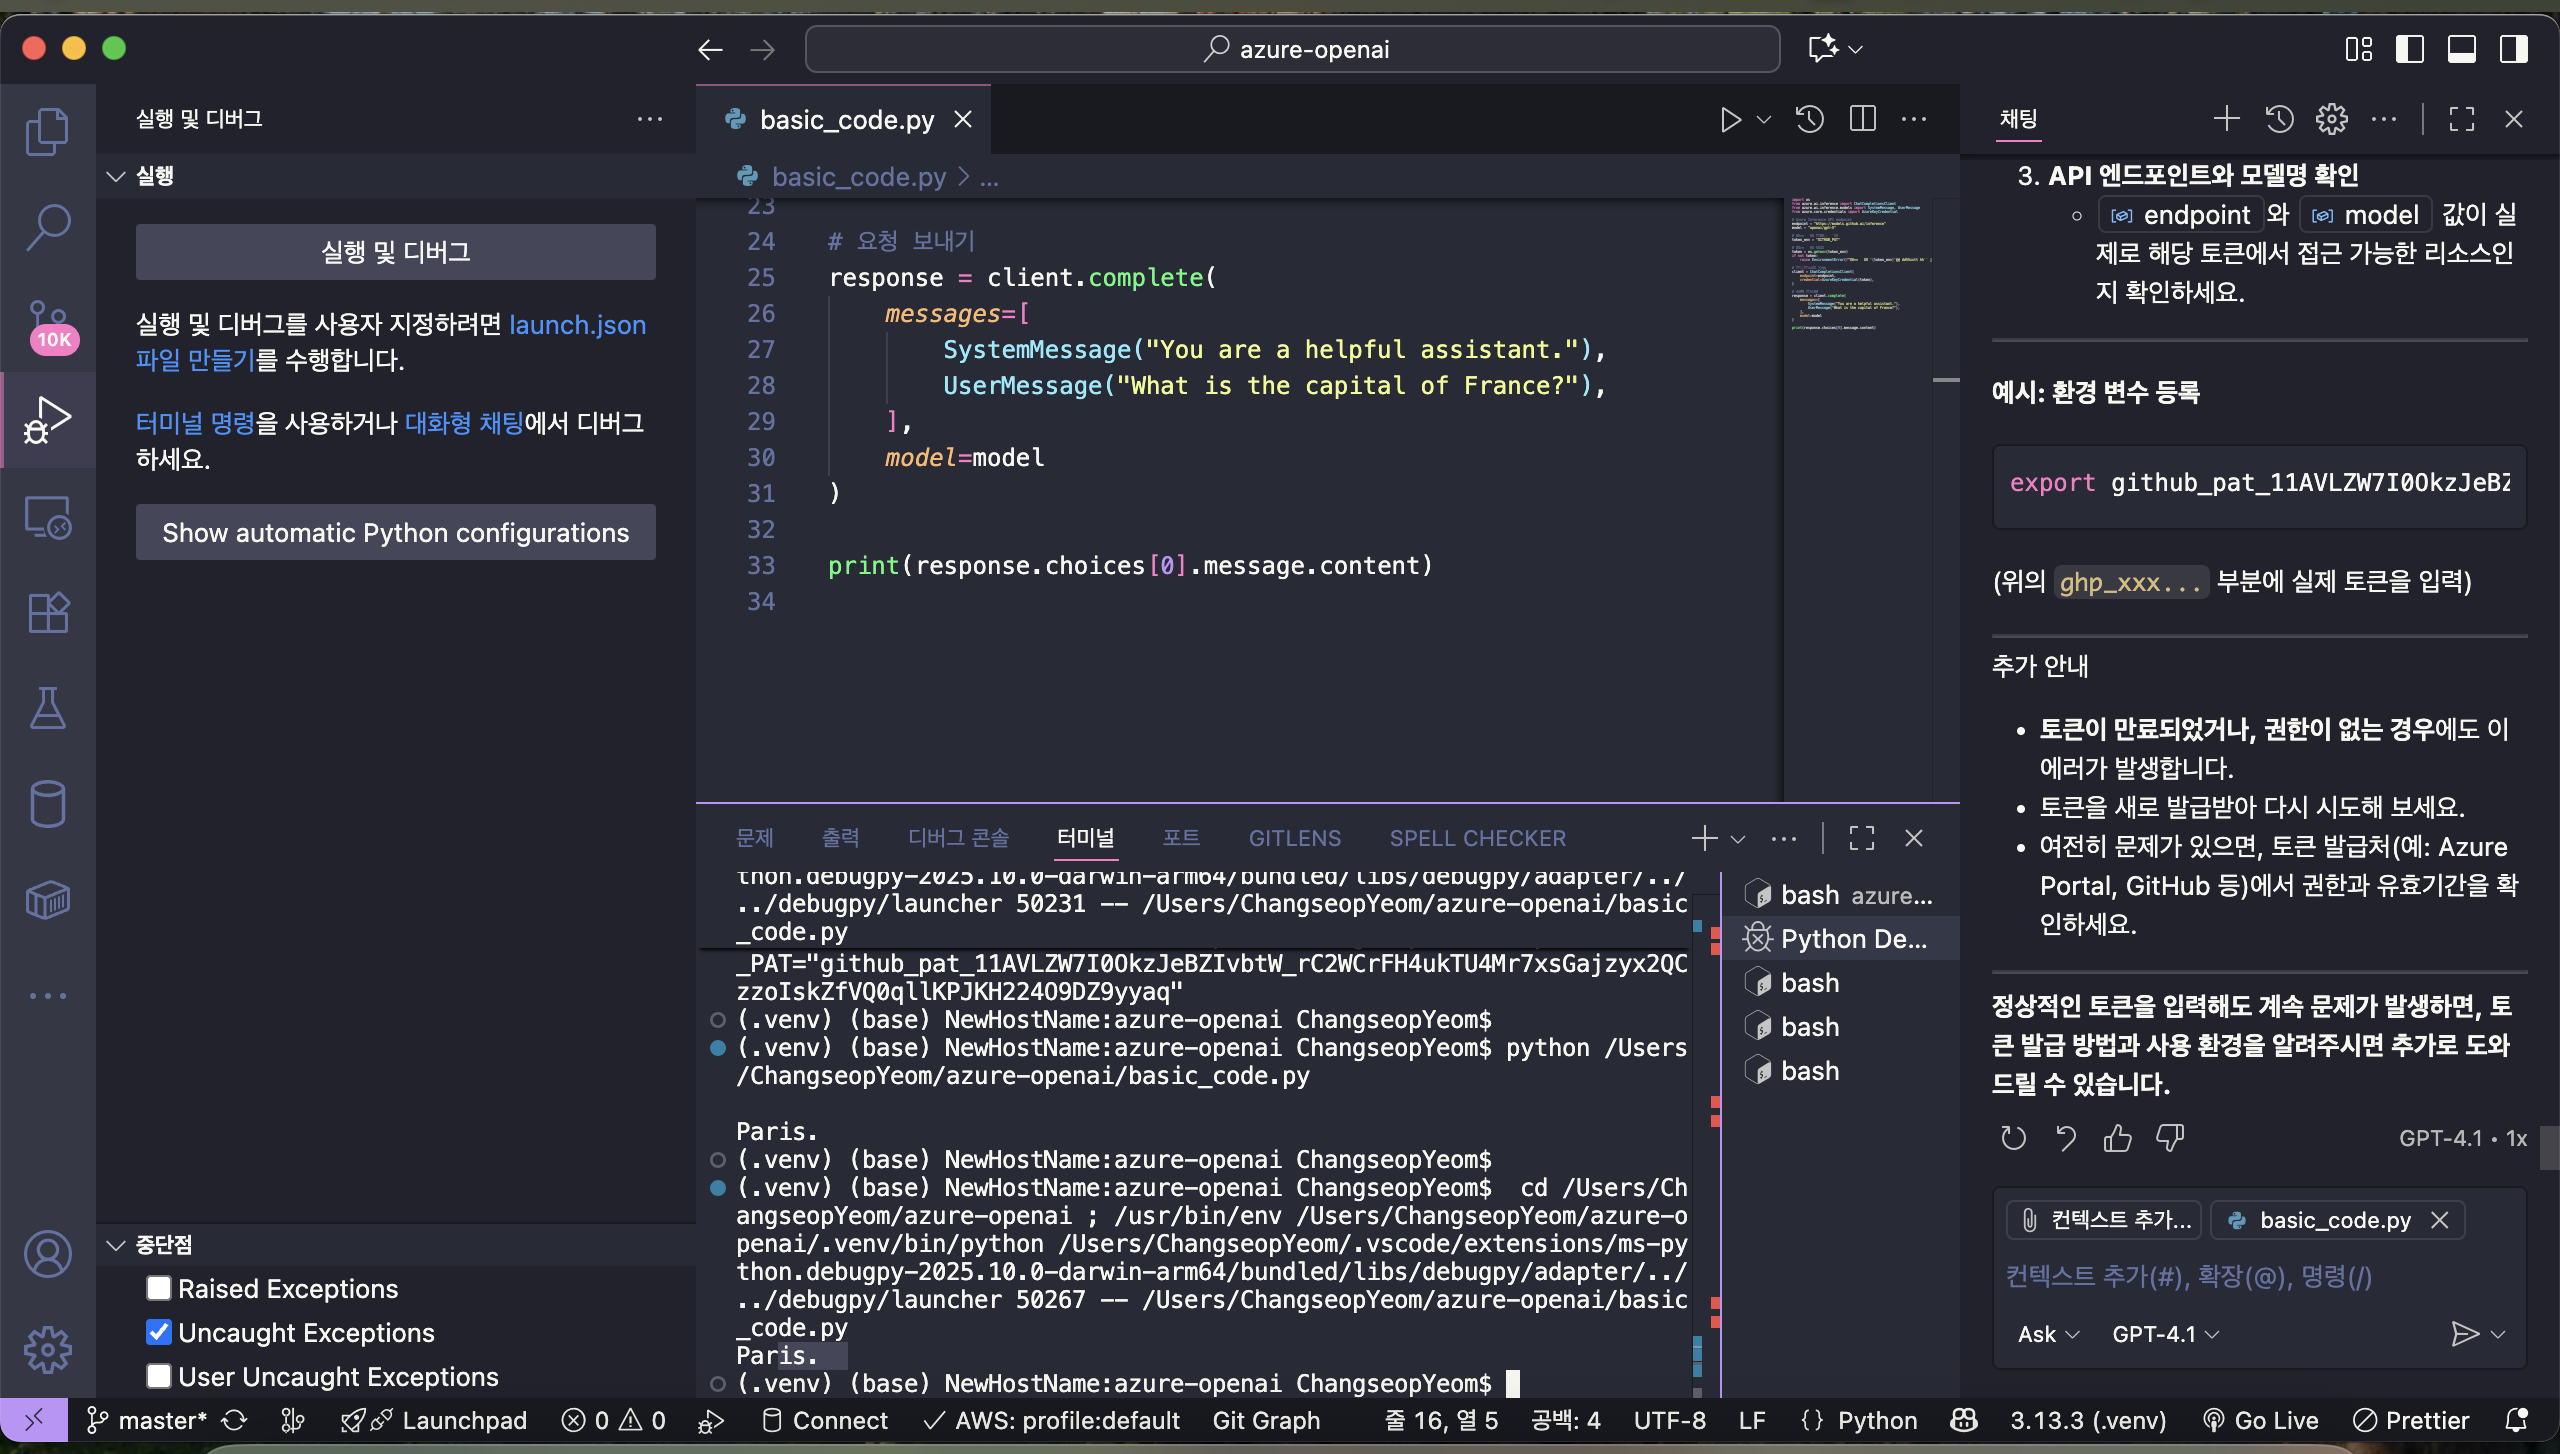Click the Run Python File play icon
This screenshot has height=1454, width=2560.
(x=1730, y=120)
